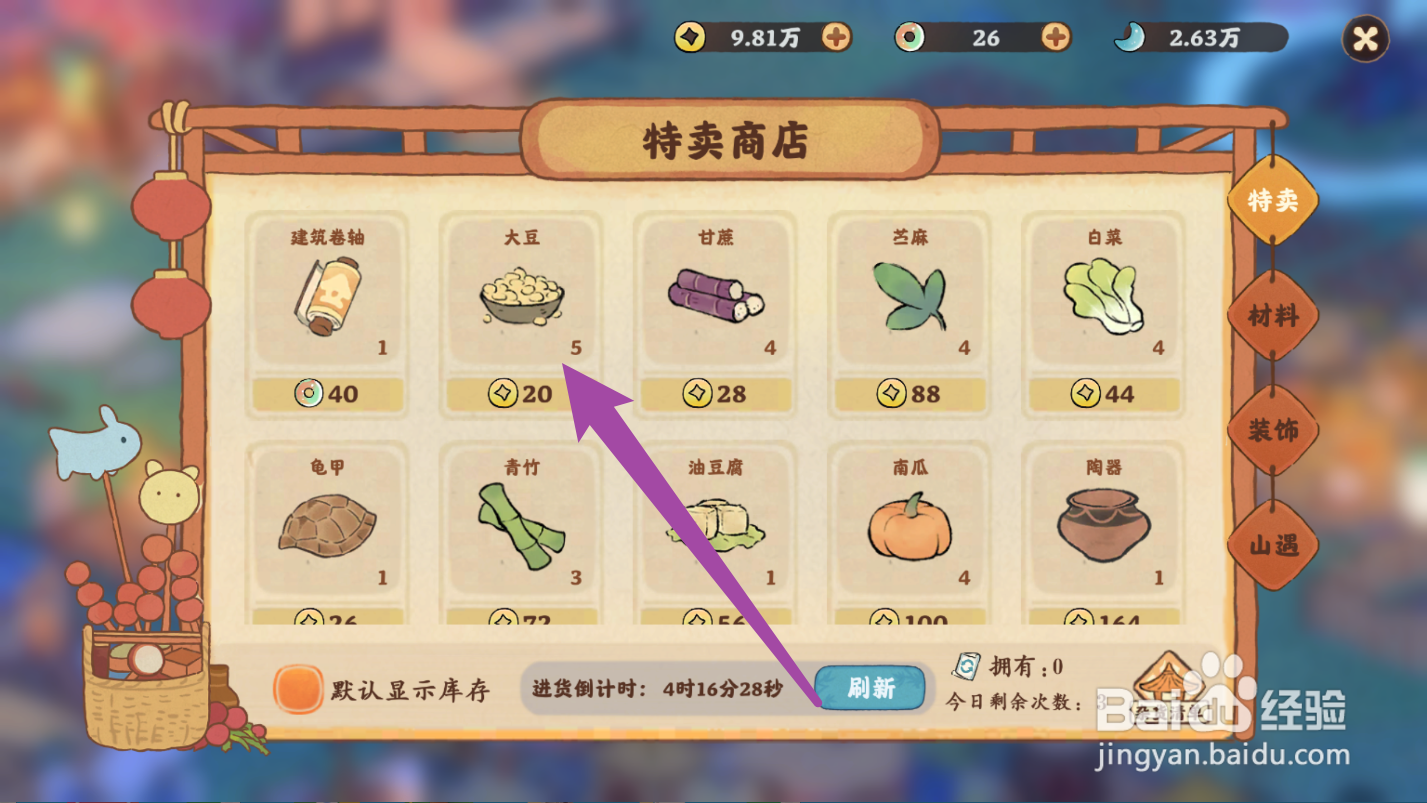Screen dimensions: 1427x803
Task: Close the shop with X button
Action: click(x=1365, y=39)
